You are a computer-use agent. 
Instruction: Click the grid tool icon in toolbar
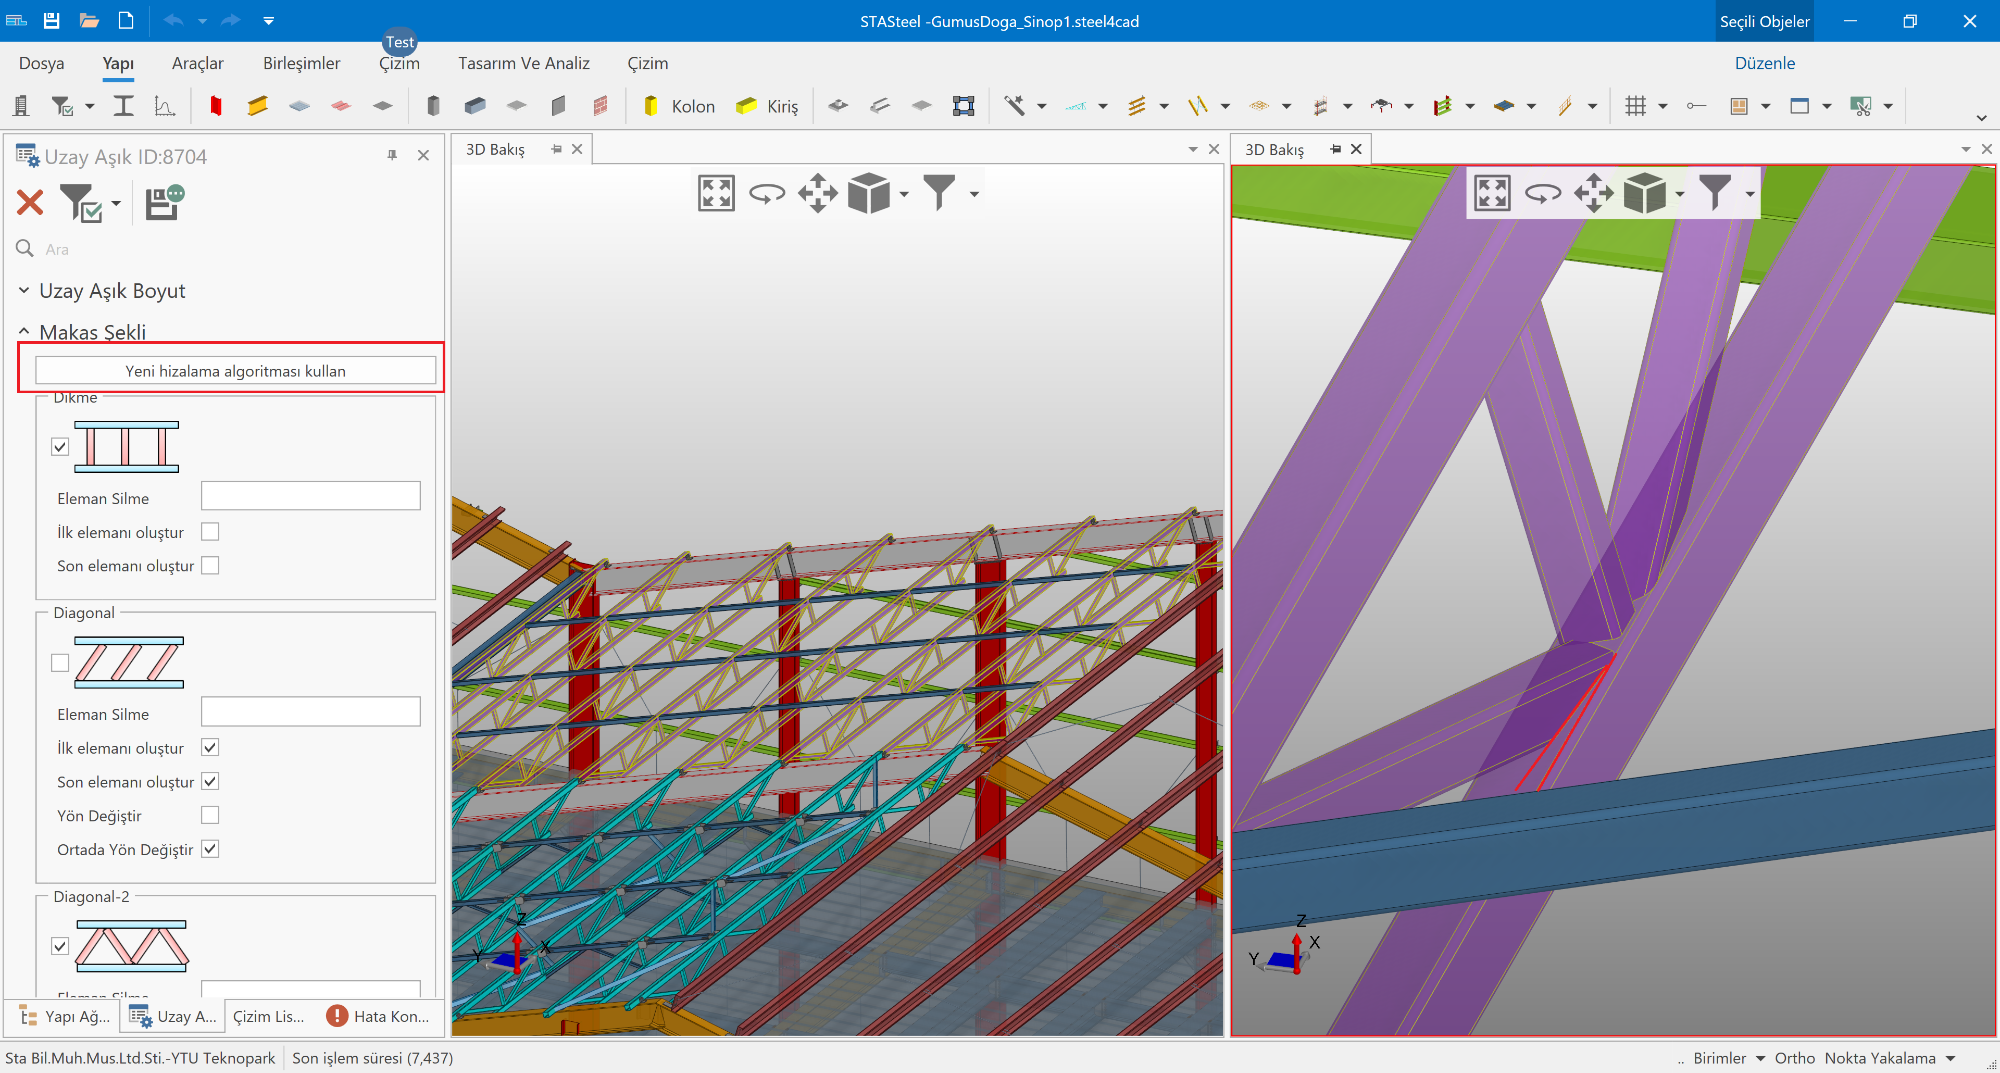(1635, 106)
